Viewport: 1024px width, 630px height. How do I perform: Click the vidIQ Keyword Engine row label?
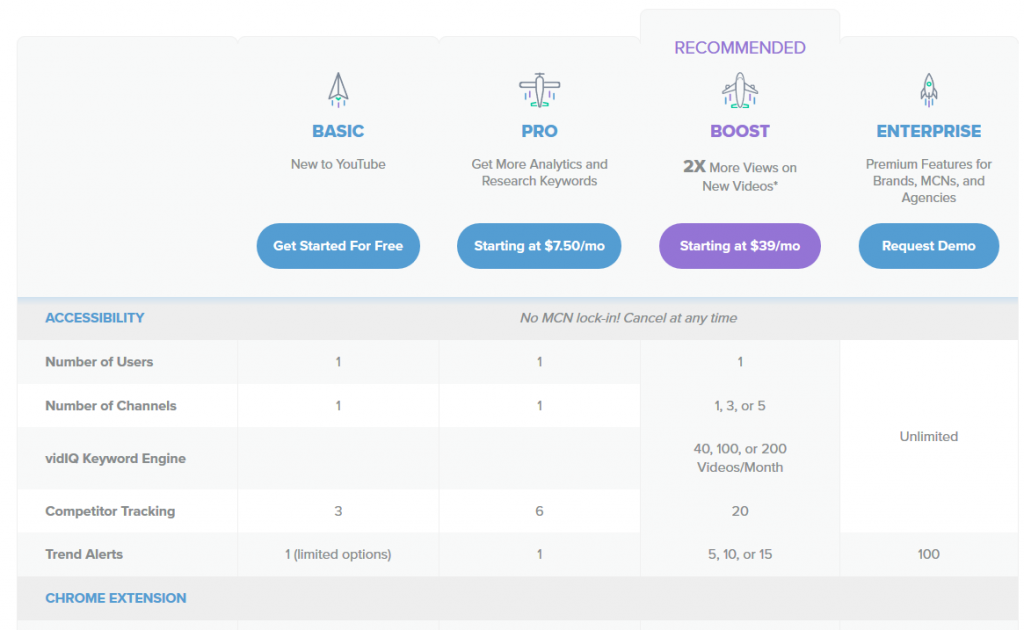116,459
